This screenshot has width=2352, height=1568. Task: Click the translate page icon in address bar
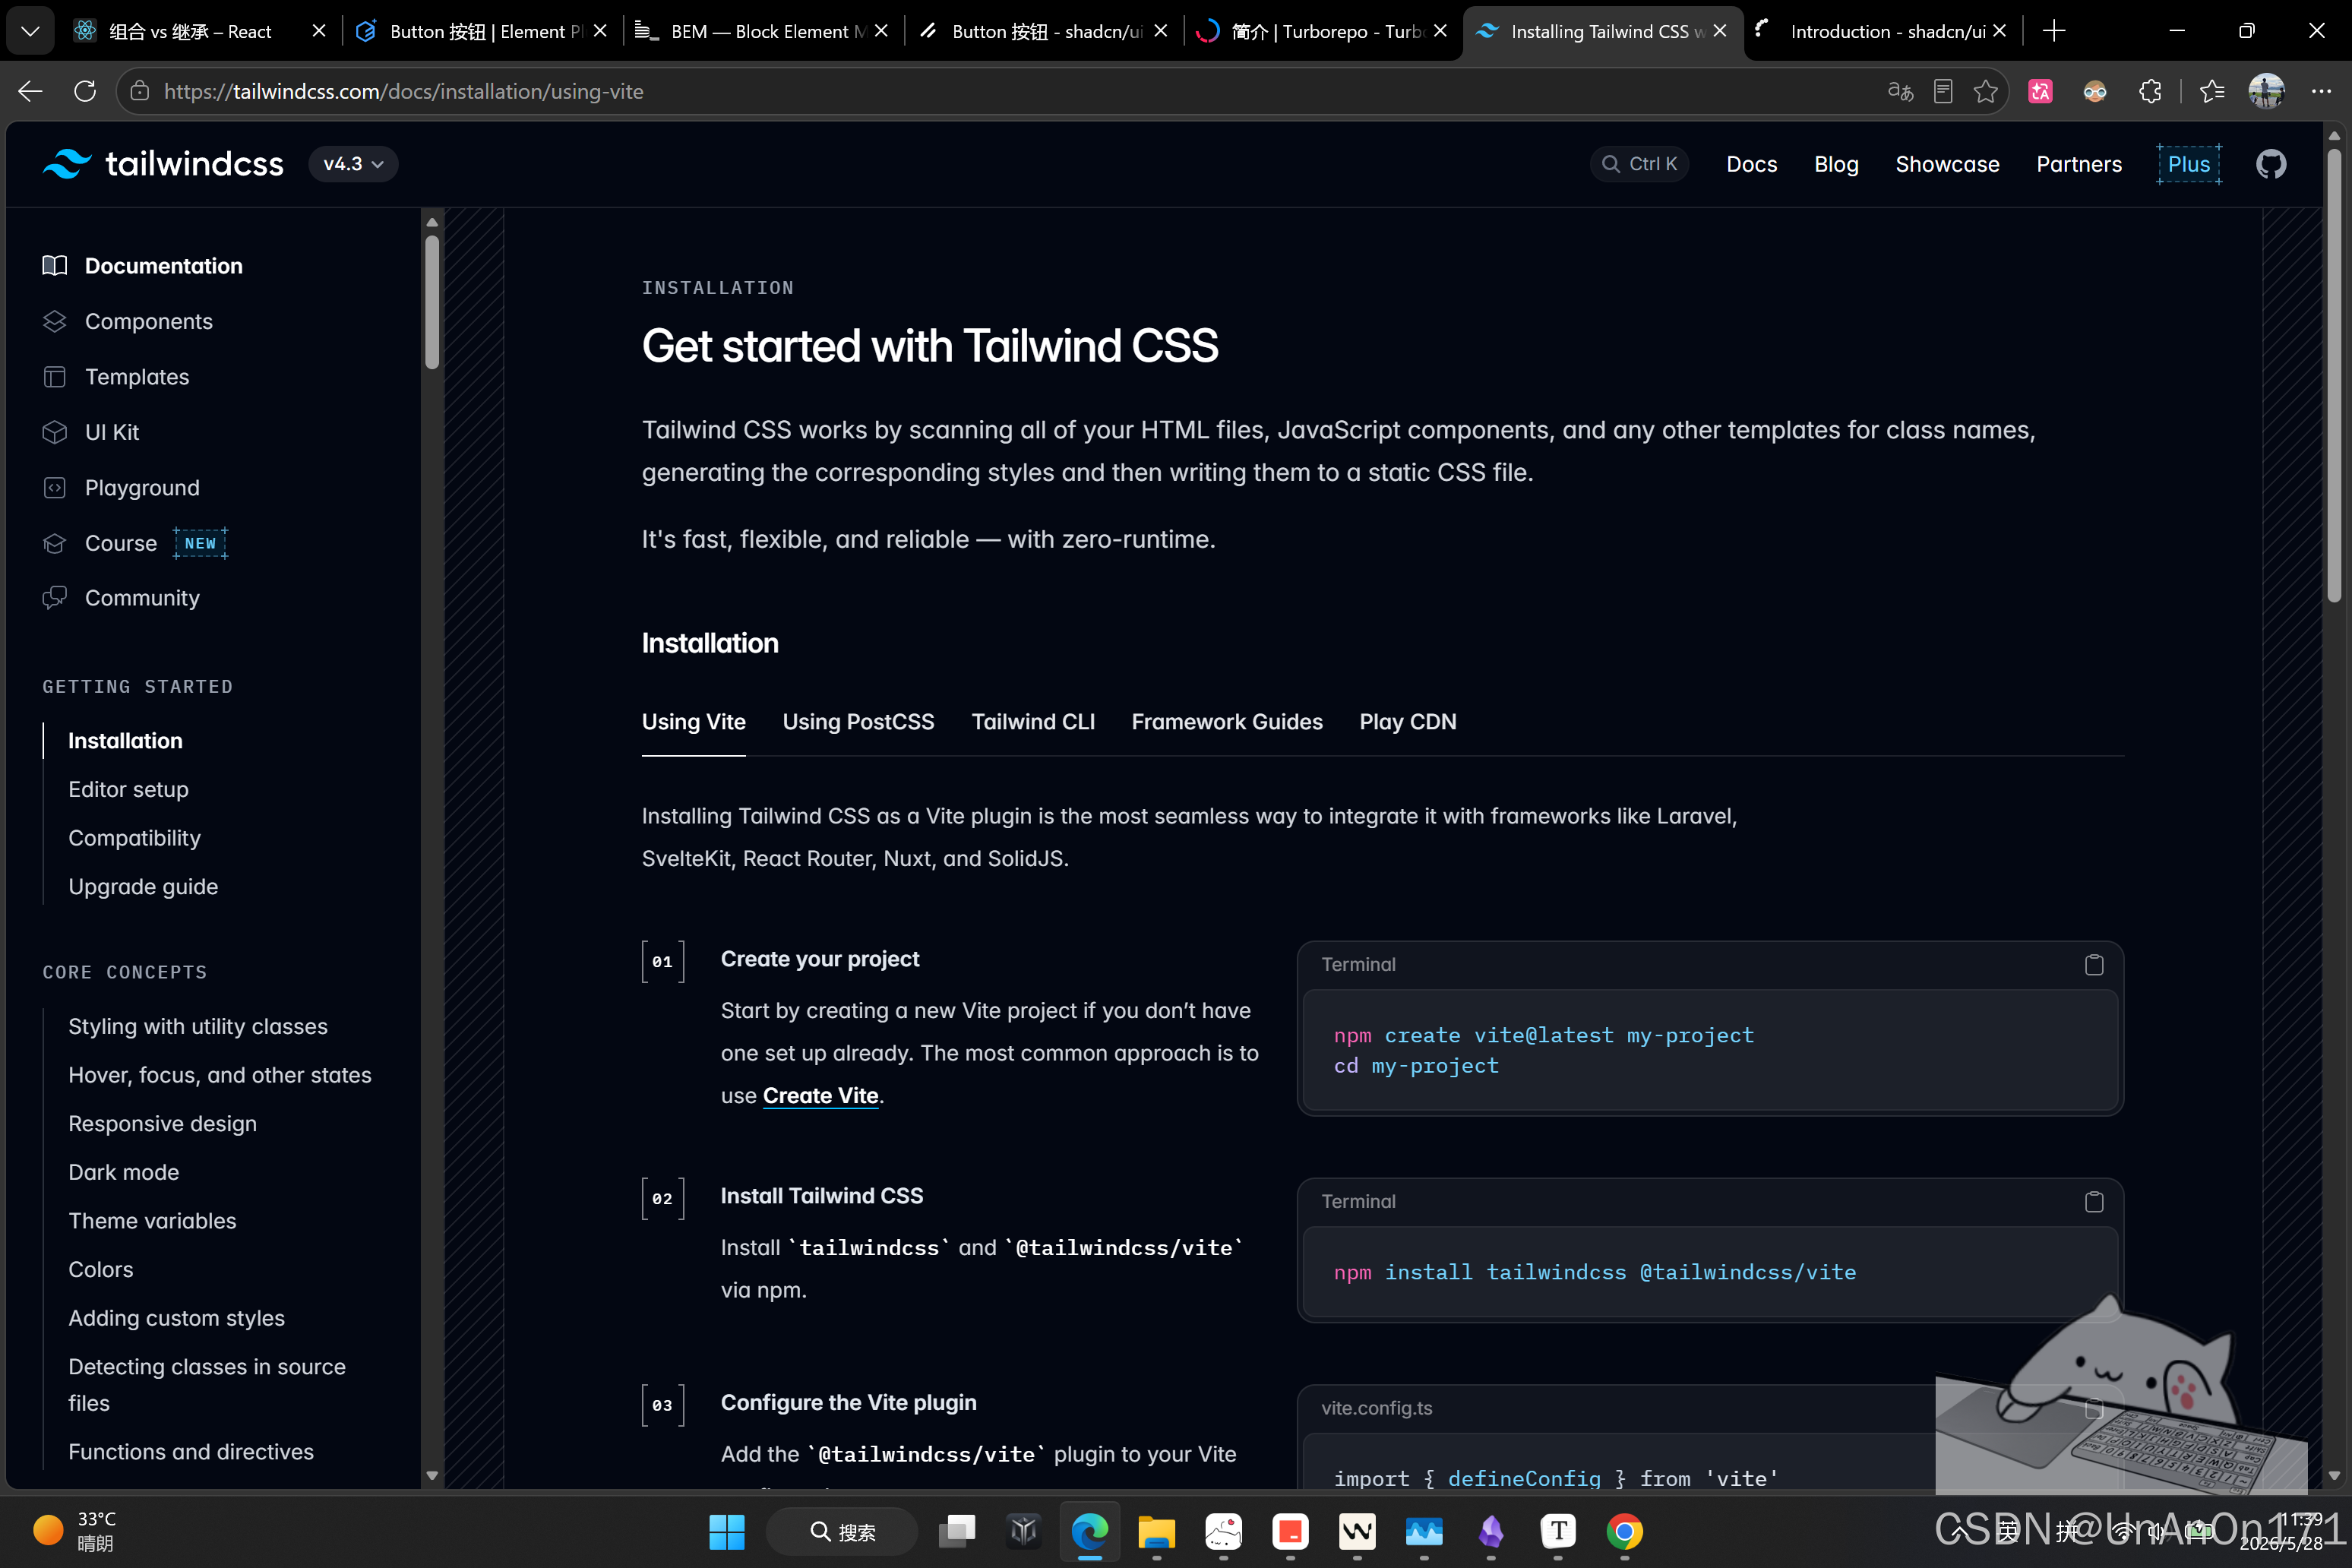pyautogui.click(x=1899, y=91)
